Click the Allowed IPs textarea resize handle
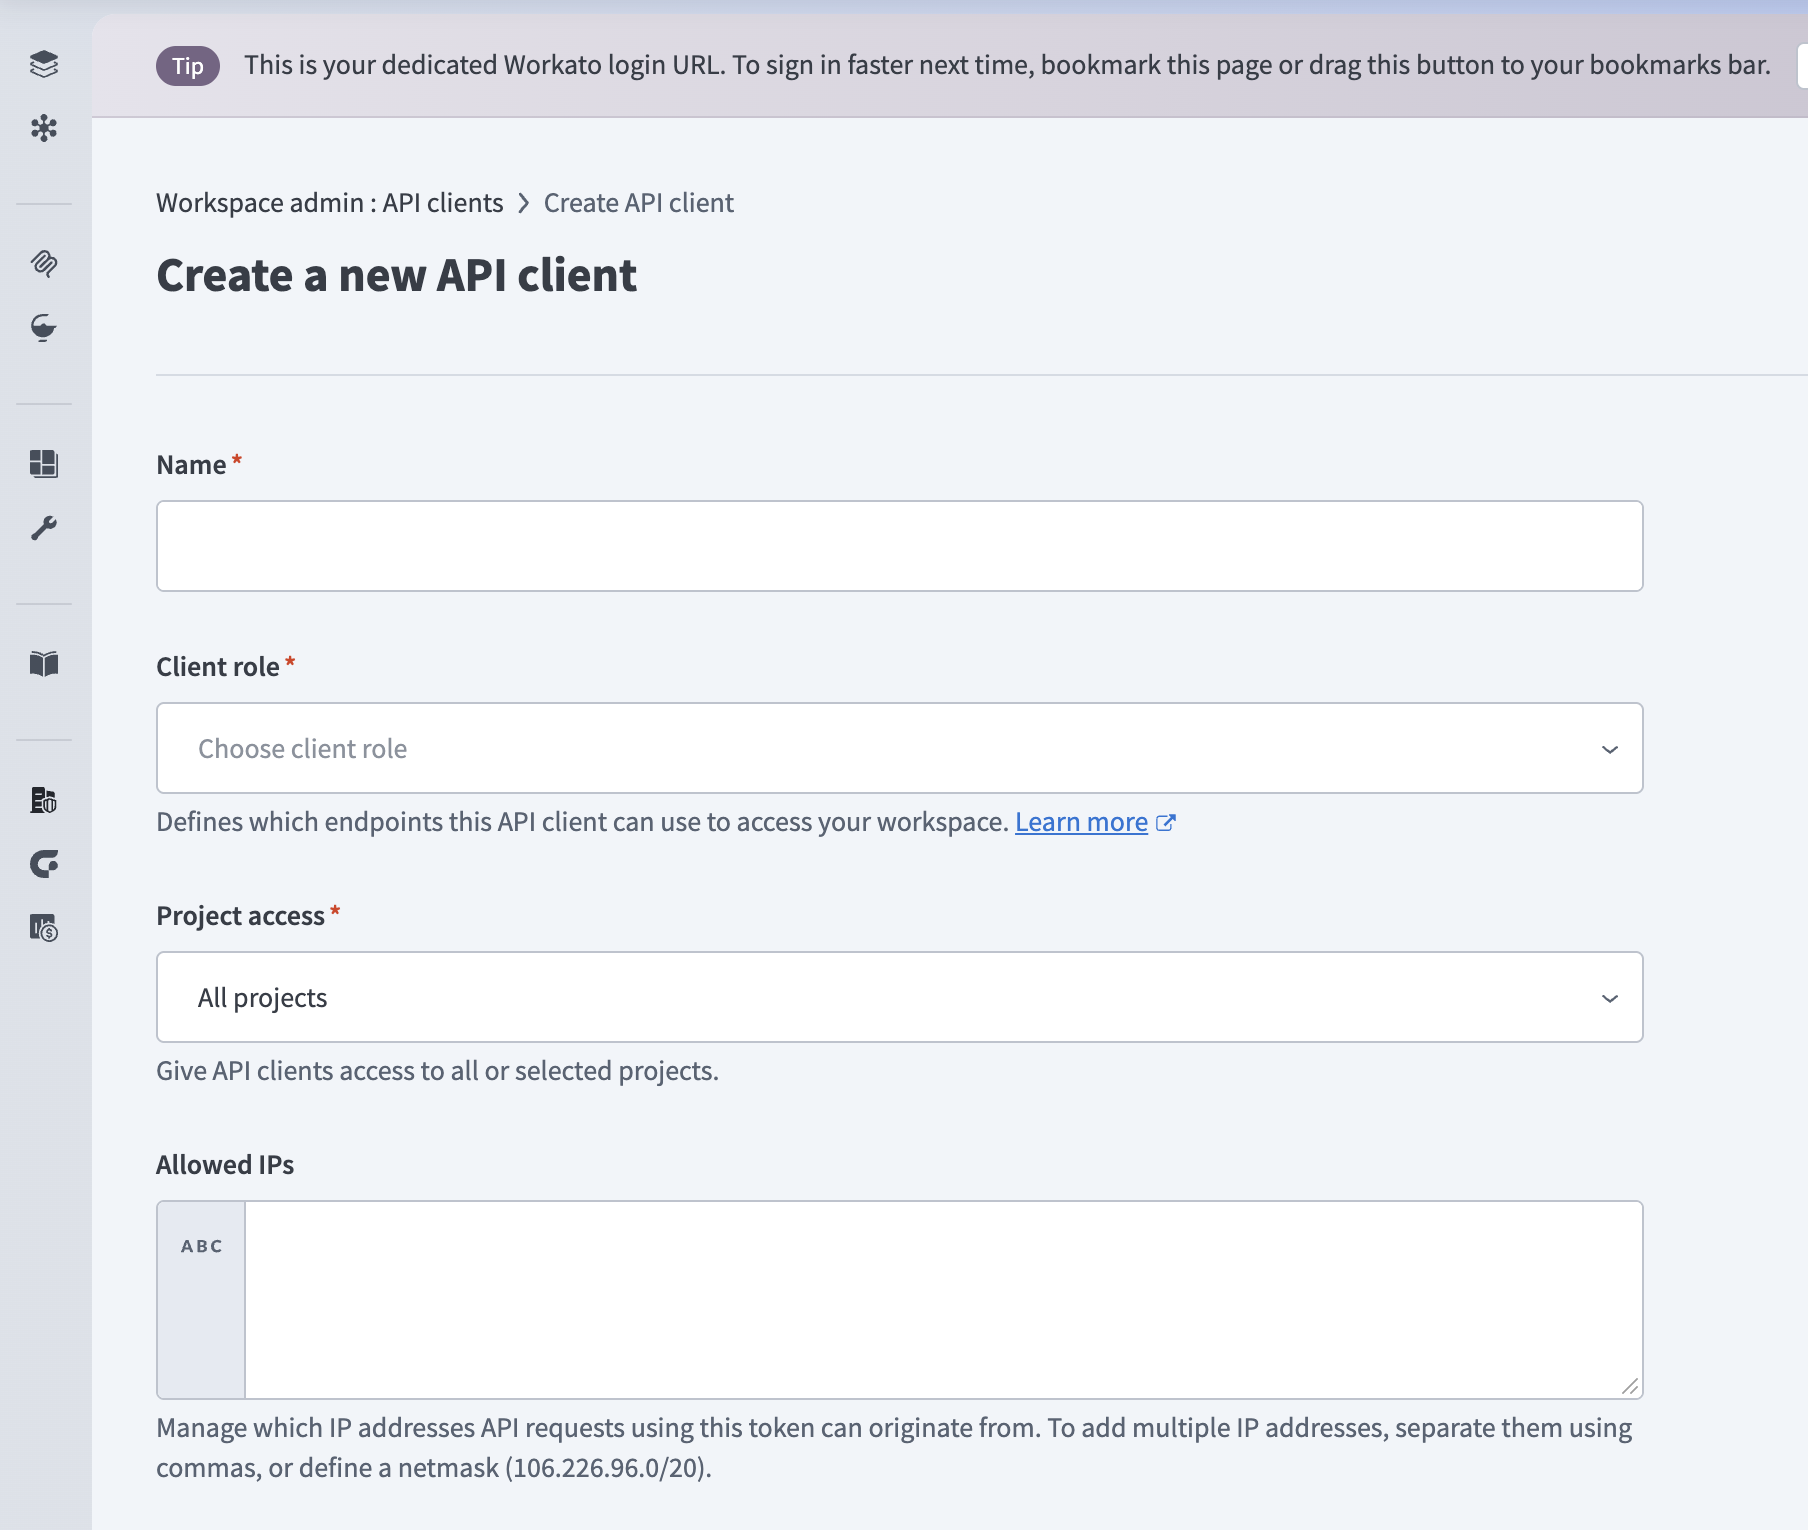Viewport: 1808px width, 1530px height. coord(1630,1386)
